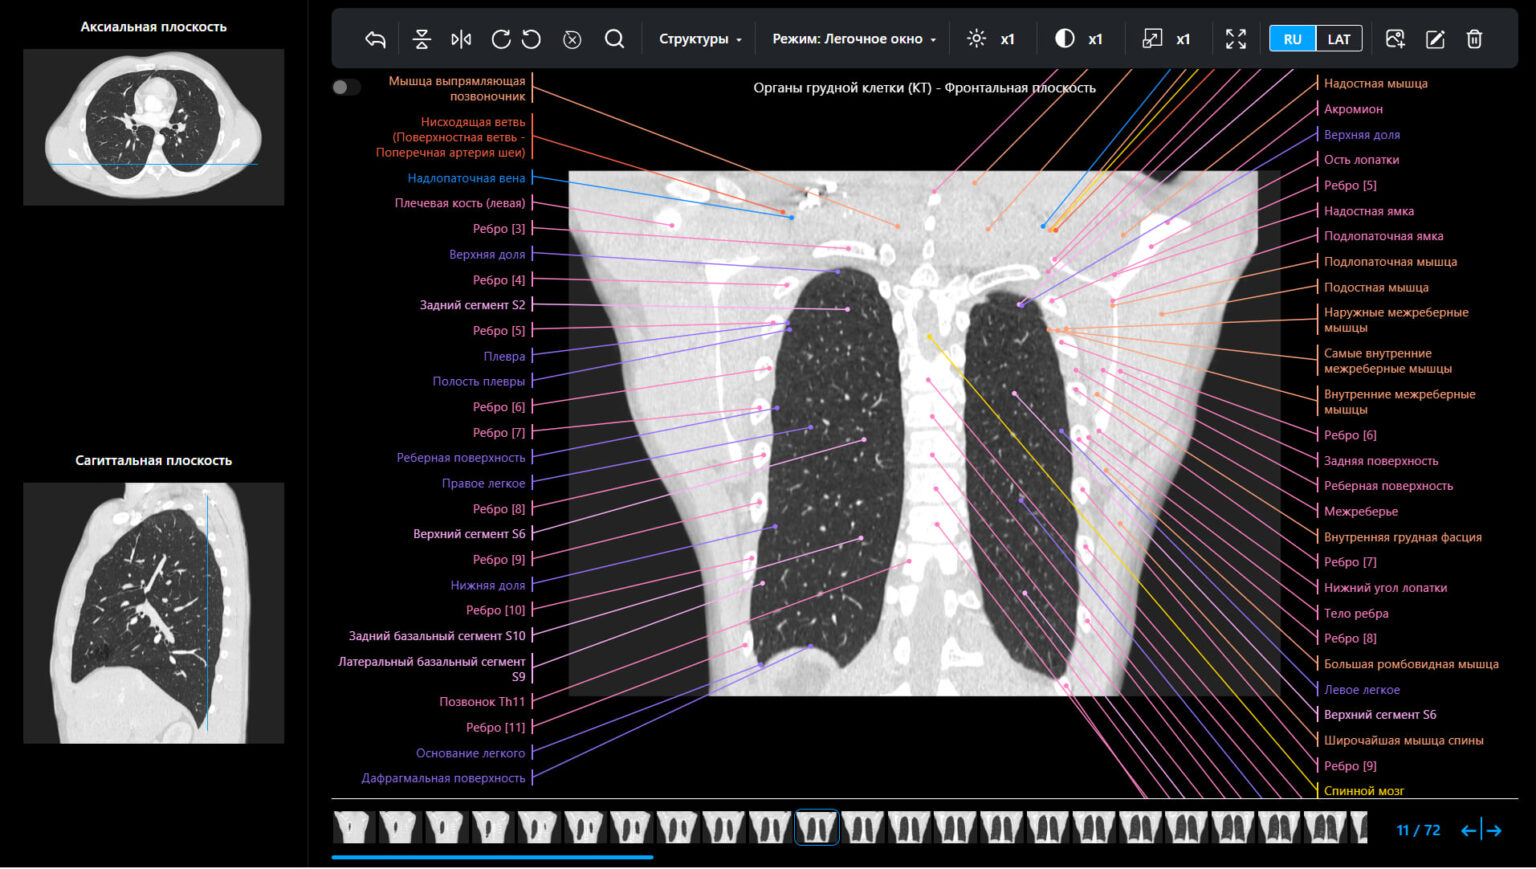Go to next slice with right arrow
The image size is (1536, 869).
1494,830
